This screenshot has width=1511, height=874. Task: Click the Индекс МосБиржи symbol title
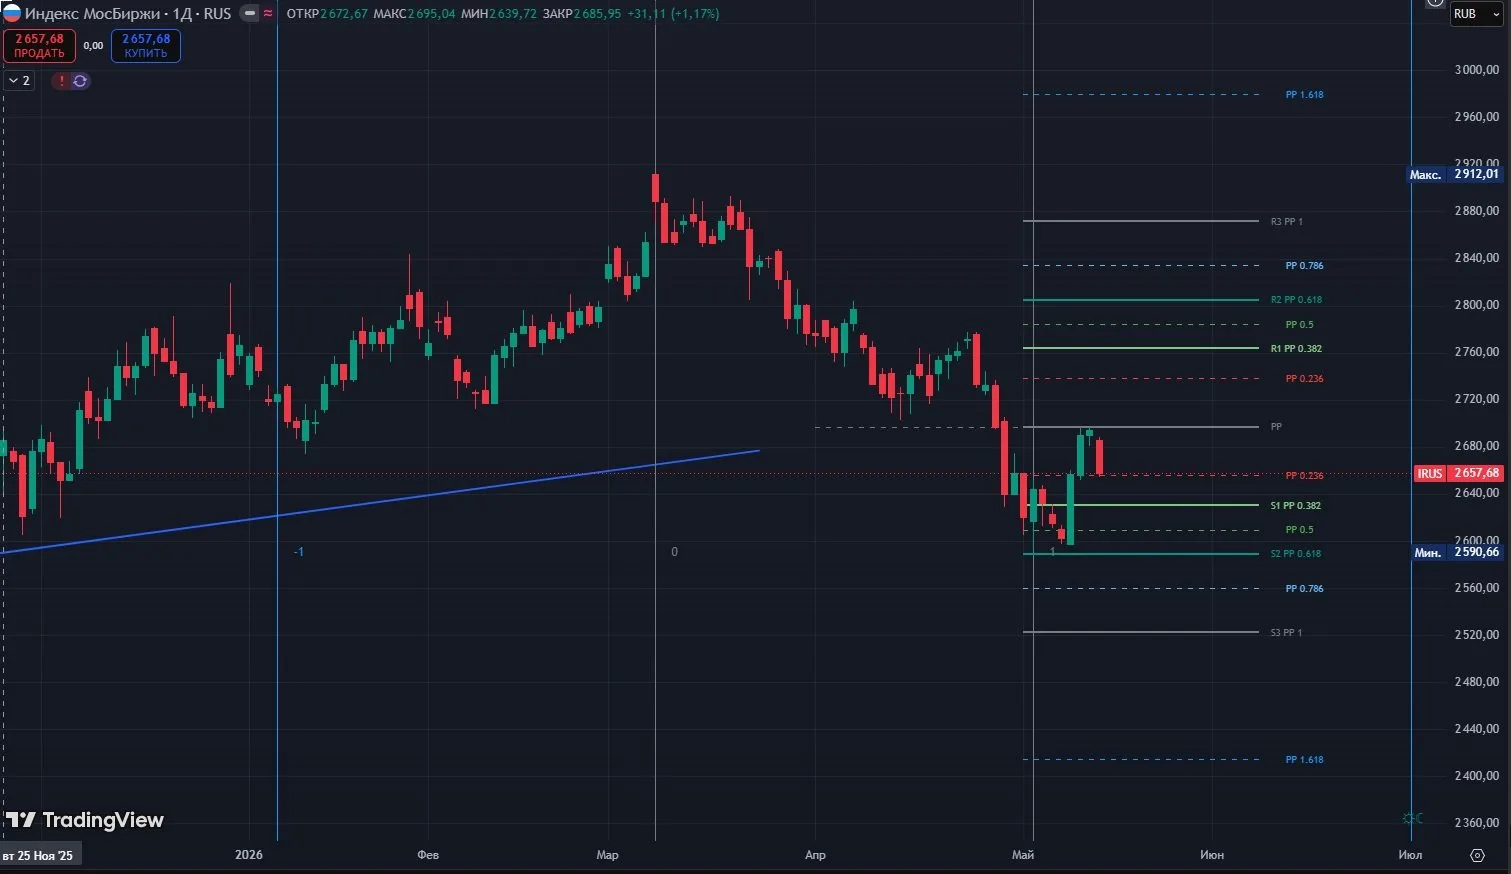(95, 14)
